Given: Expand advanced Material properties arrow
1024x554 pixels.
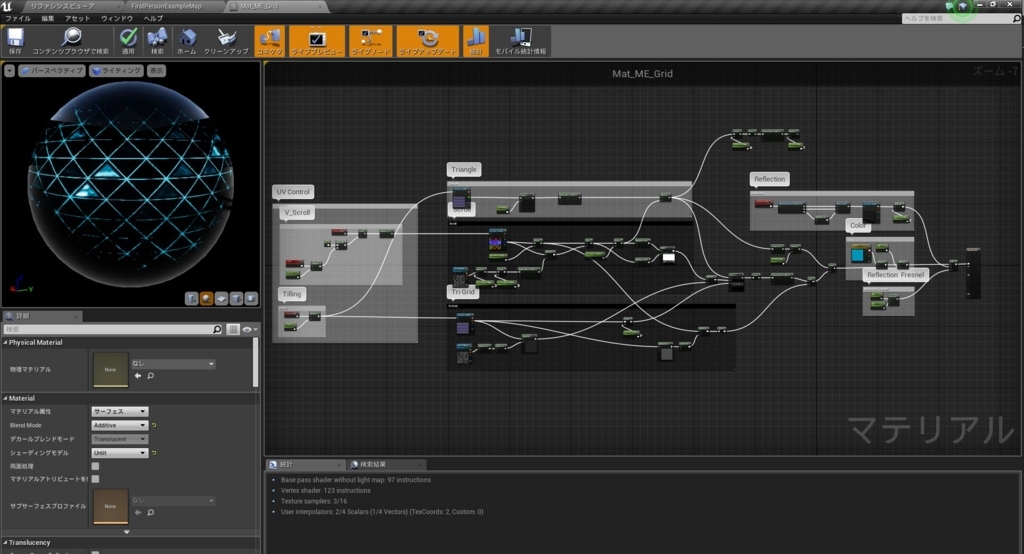Looking at the screenshot, I should click(x=127, y=532).
